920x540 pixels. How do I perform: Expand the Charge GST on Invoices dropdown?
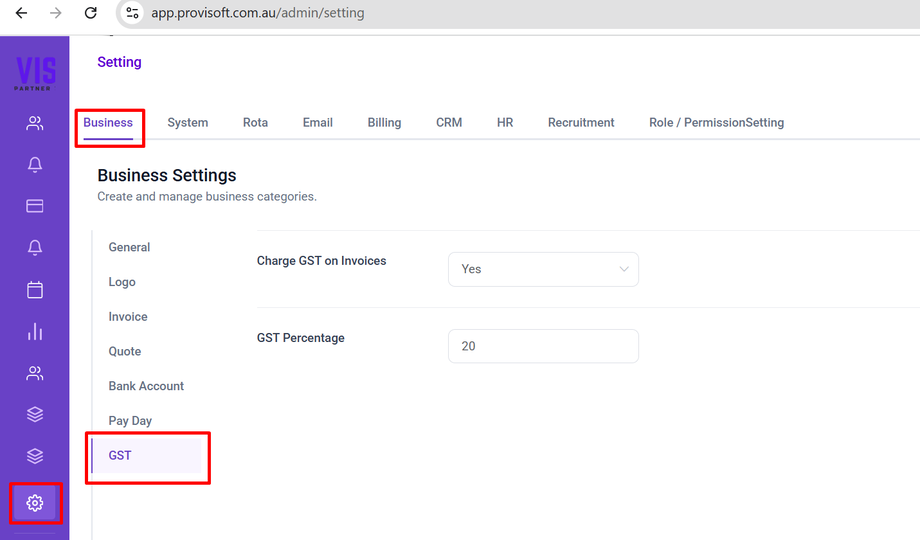(543, 269)
